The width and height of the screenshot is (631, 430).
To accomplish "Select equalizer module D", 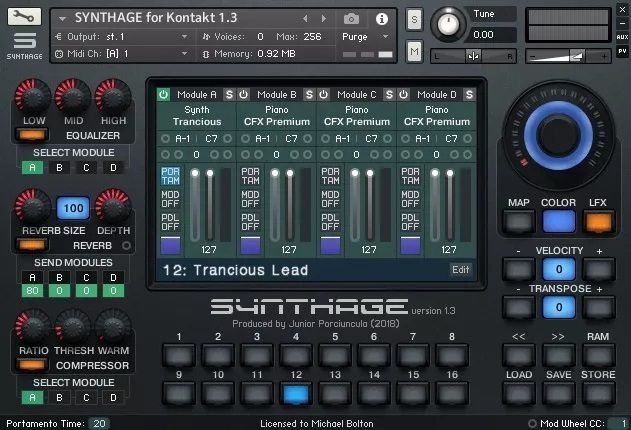I will (113, 168).
